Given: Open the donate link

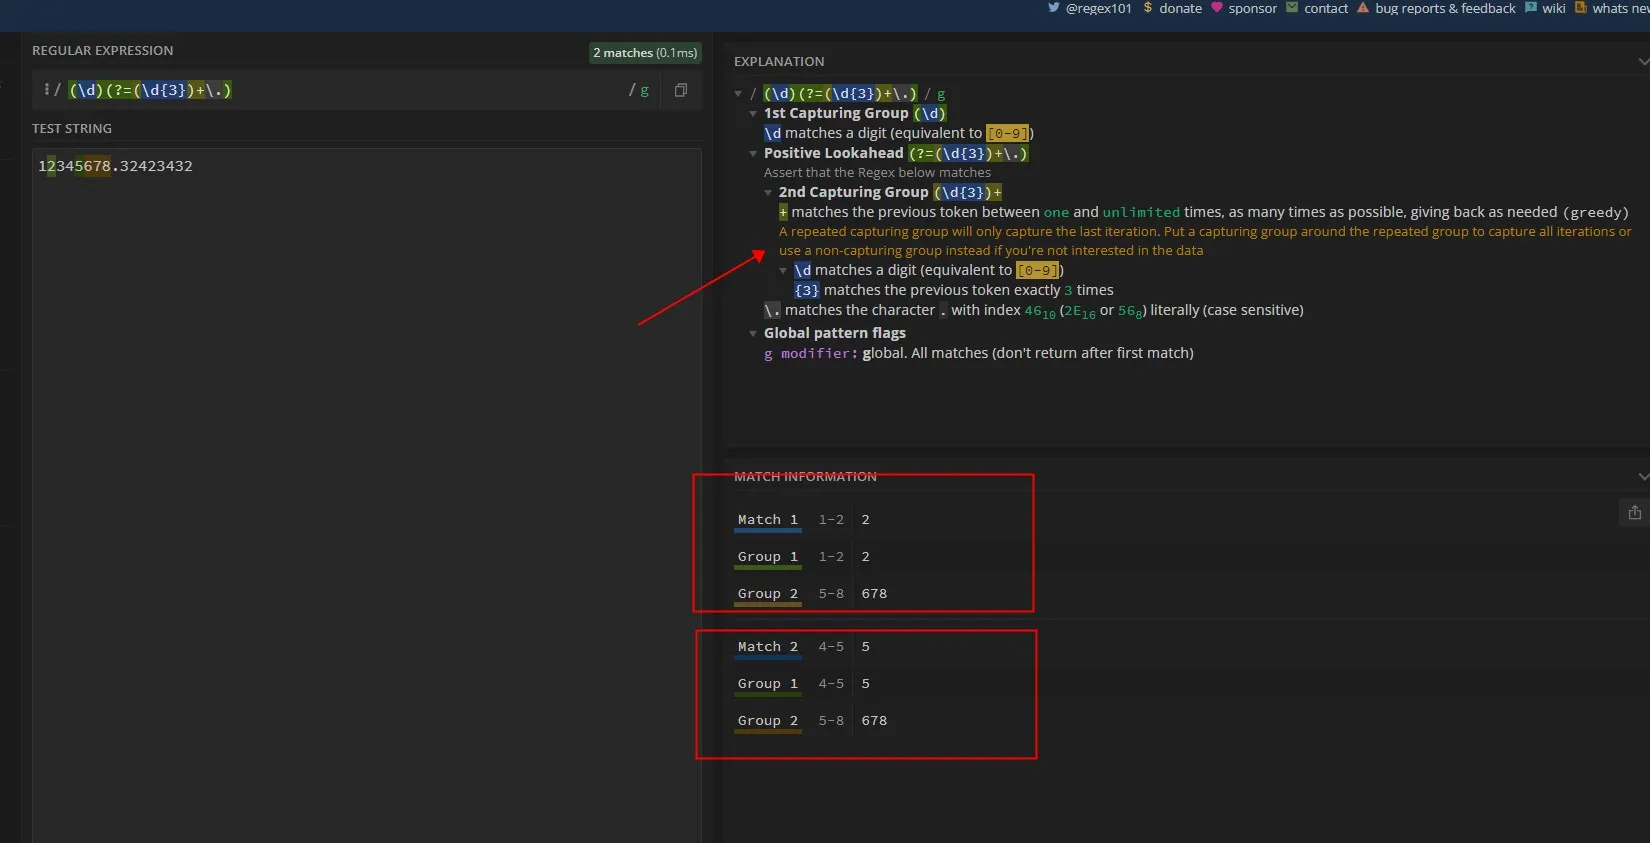Looking at the screenshot, I should pyautogui.click(x=1180, y=8).
